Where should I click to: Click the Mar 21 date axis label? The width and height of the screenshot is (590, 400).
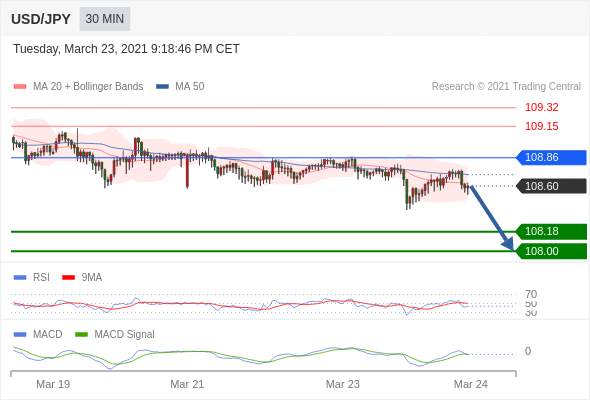(x=187, y=384)
